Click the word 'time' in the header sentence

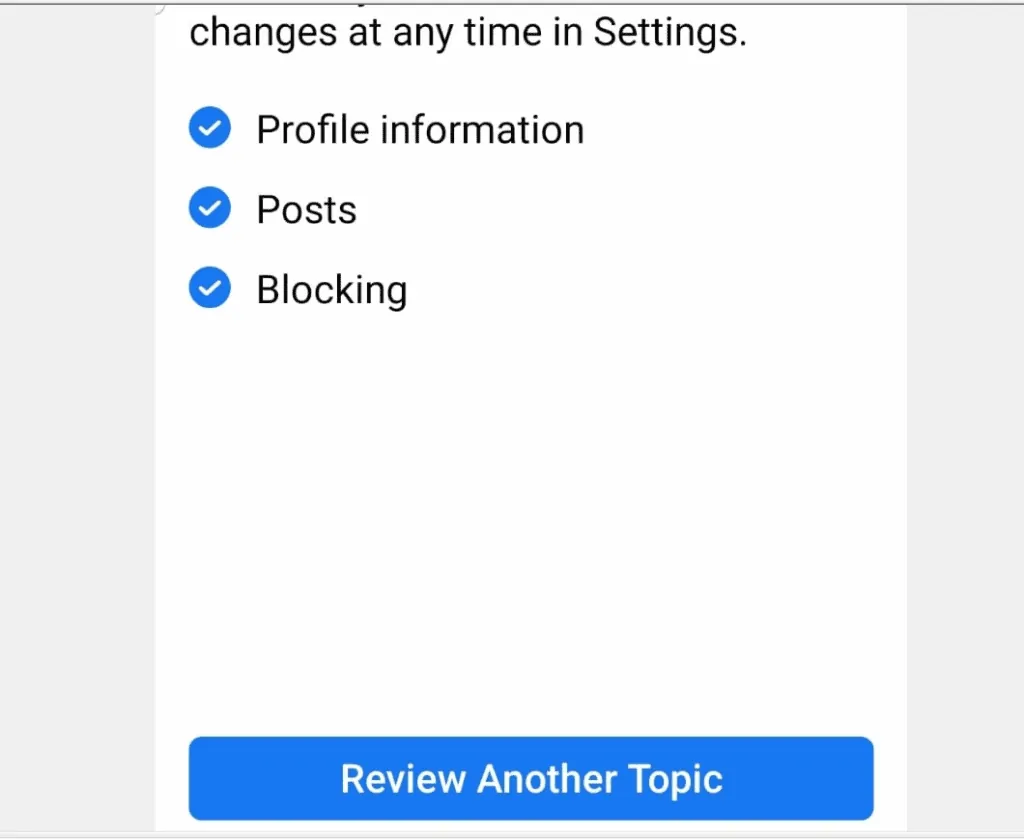[503, 32]
